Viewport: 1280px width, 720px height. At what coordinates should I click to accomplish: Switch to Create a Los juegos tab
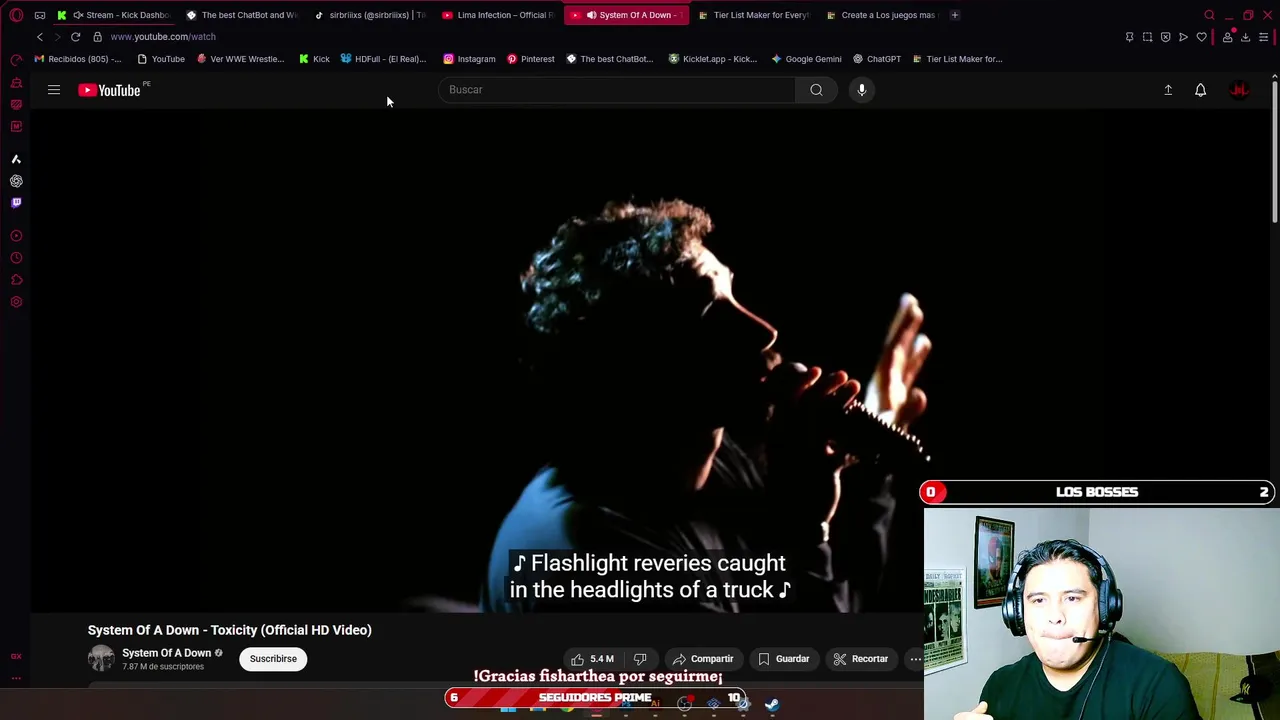(x=881, y=15)
